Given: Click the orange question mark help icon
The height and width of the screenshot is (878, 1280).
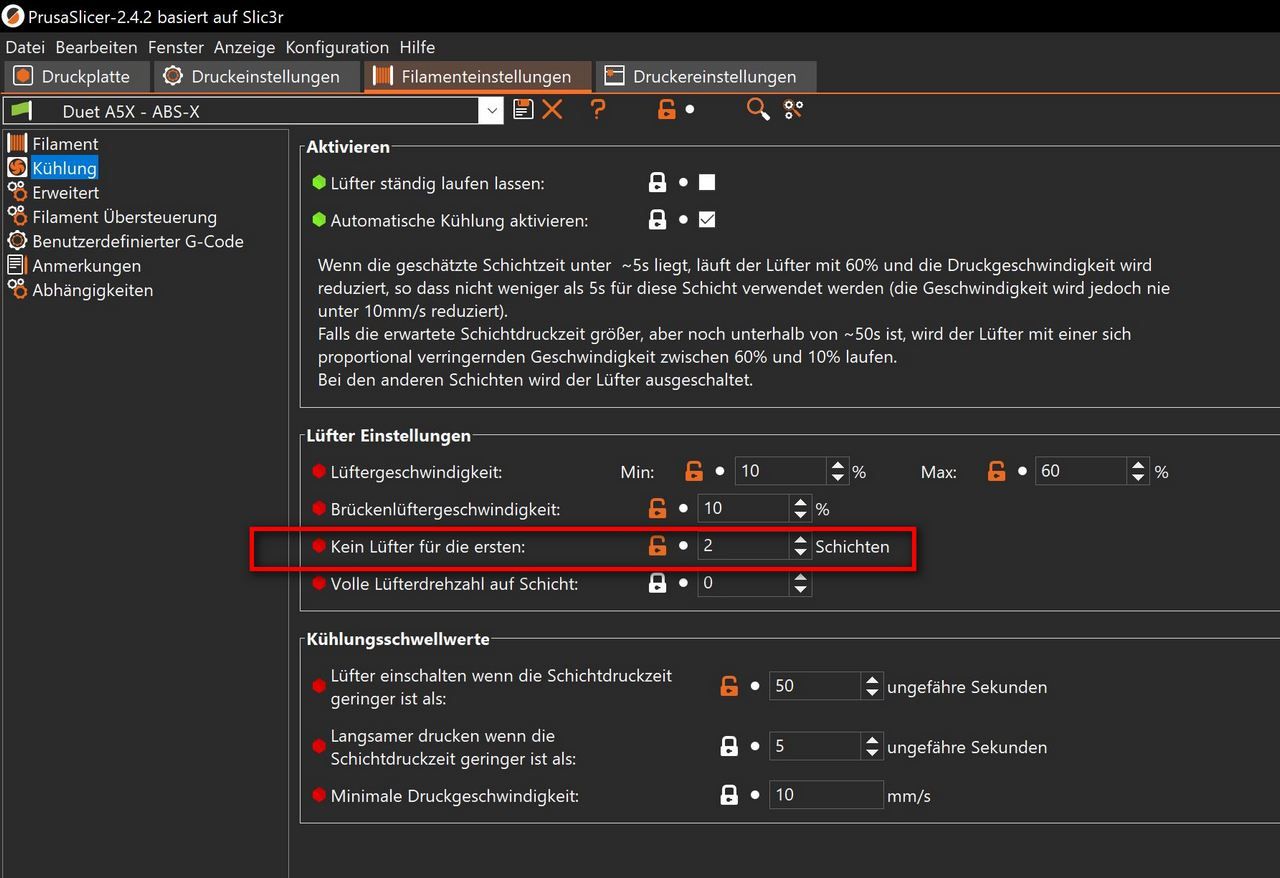Looking at the screenshot, I should click(598, 110).
